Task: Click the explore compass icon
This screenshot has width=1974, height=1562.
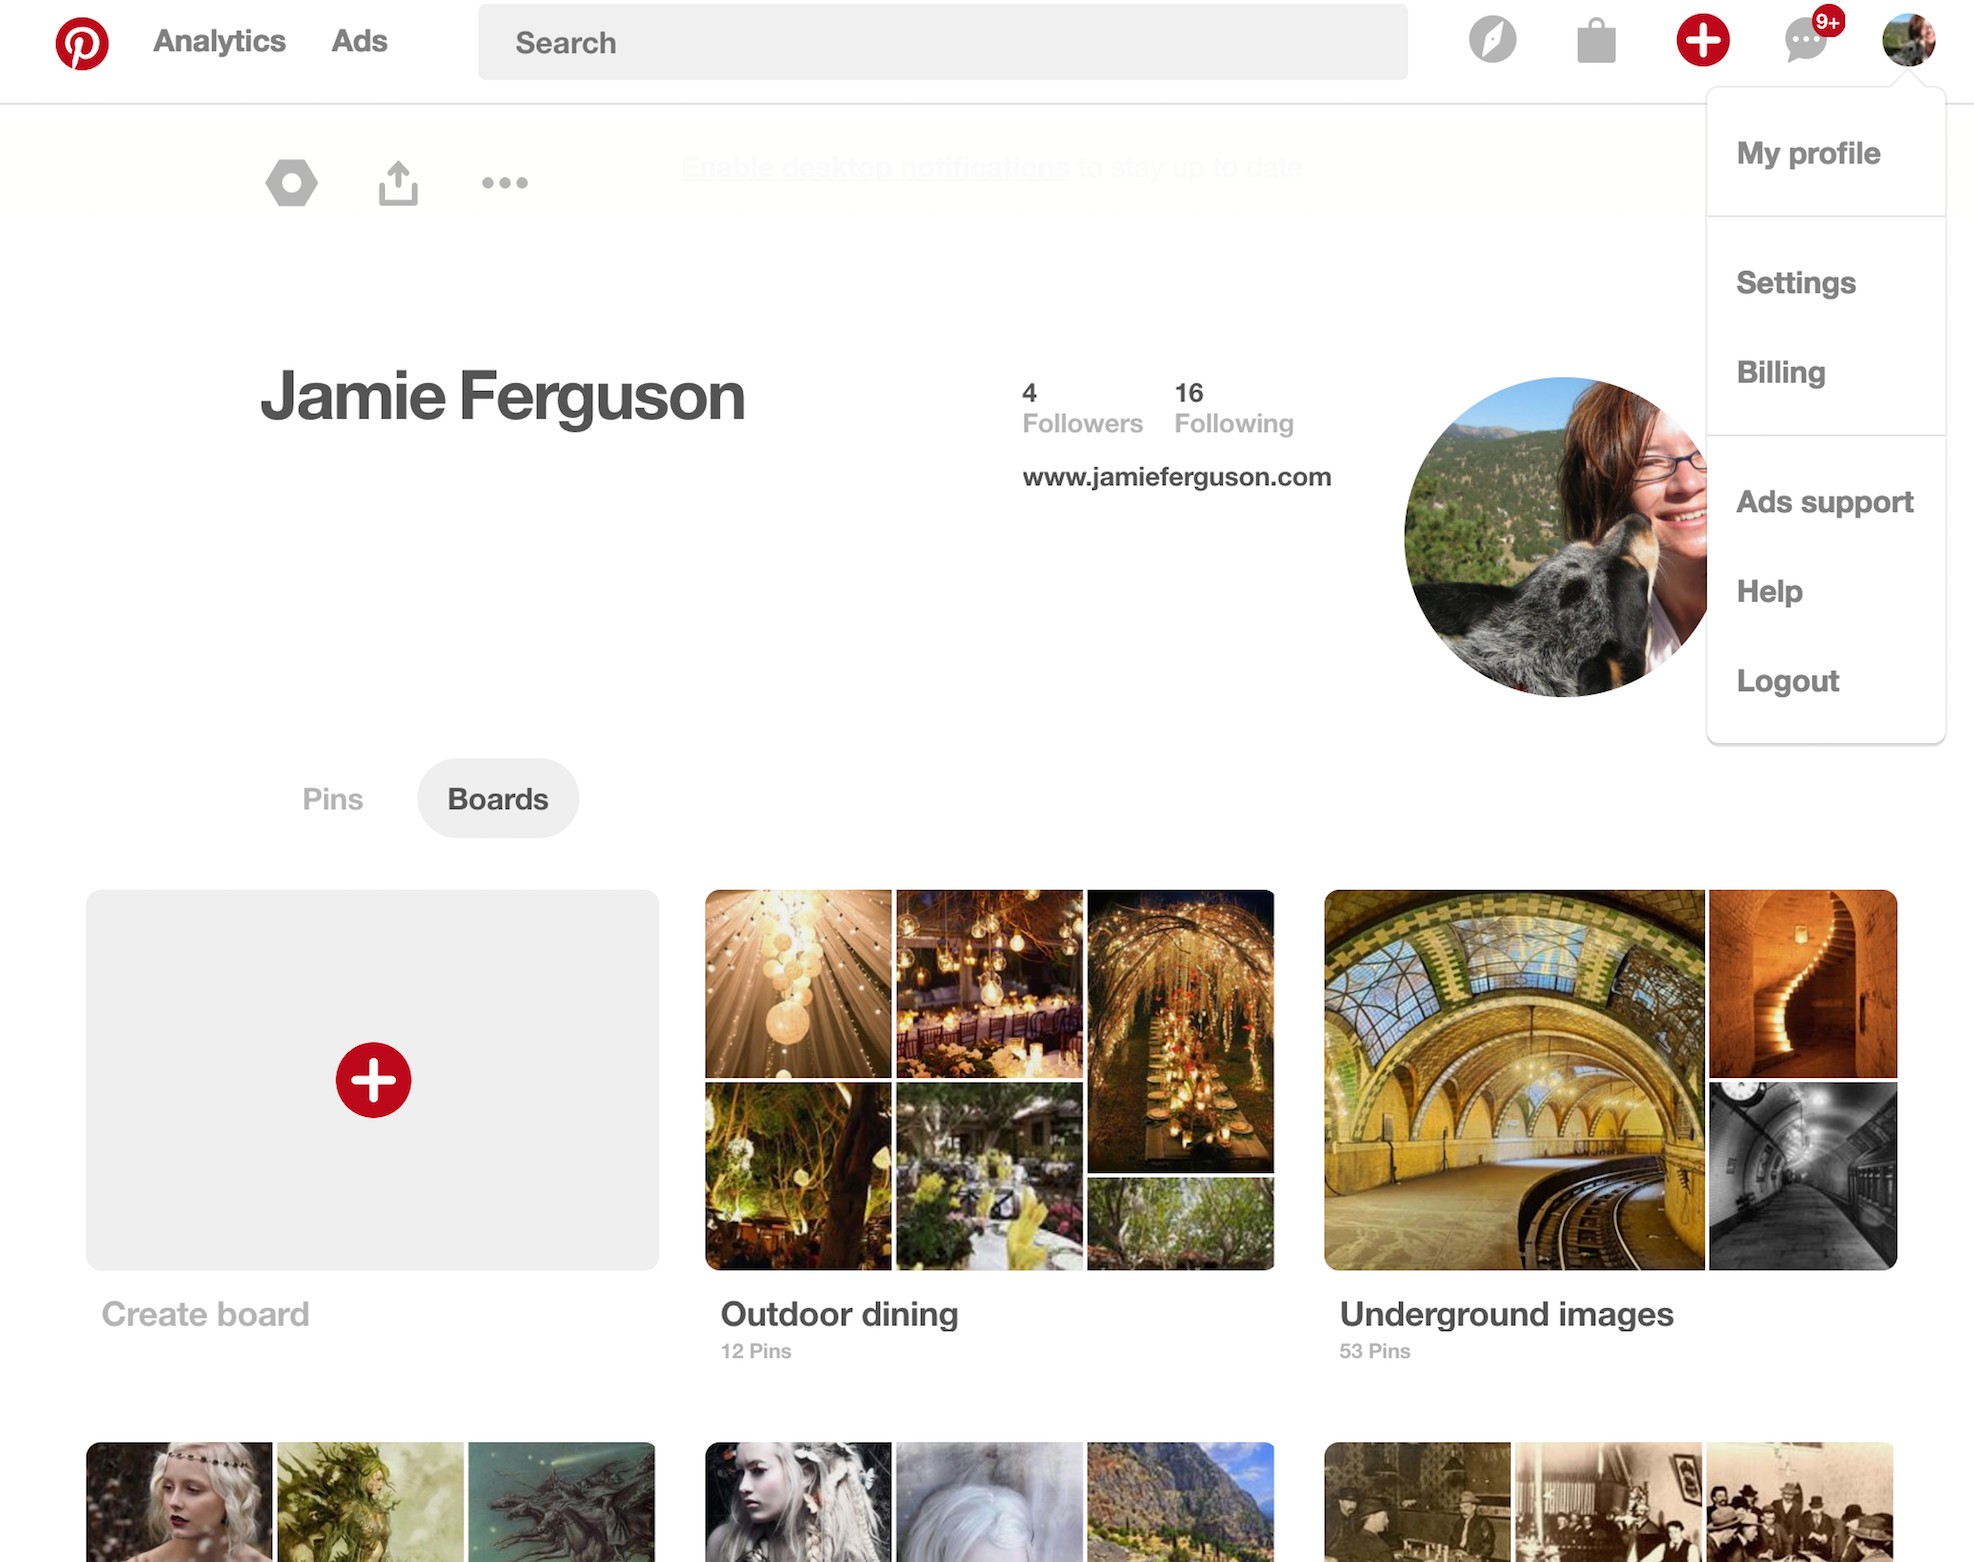Action: 1492,41
